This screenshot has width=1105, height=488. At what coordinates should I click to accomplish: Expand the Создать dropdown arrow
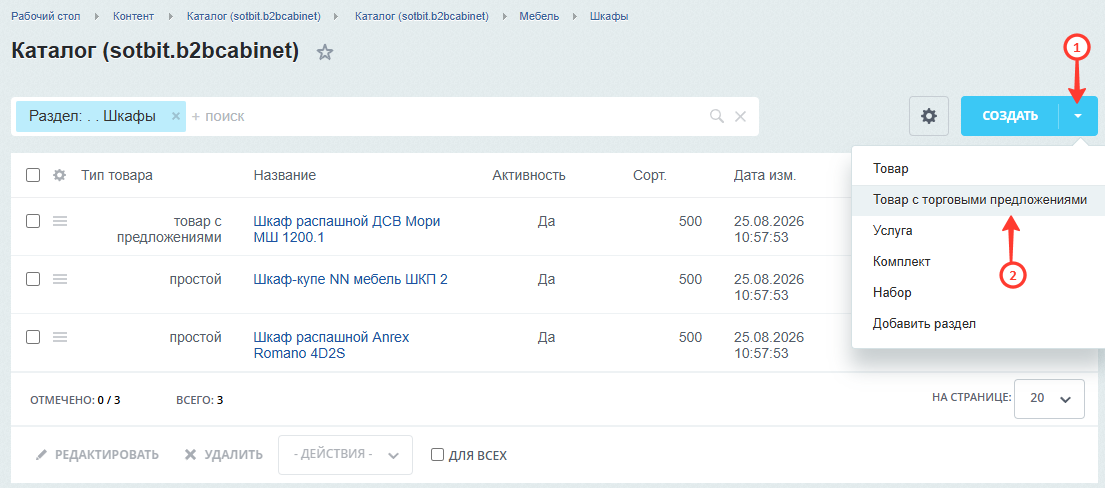[1078, 116]
